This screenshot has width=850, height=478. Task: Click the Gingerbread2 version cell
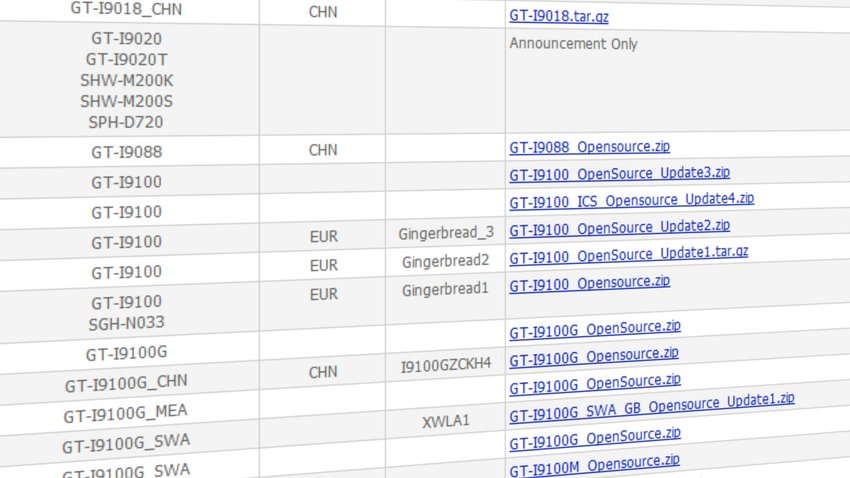445,262
